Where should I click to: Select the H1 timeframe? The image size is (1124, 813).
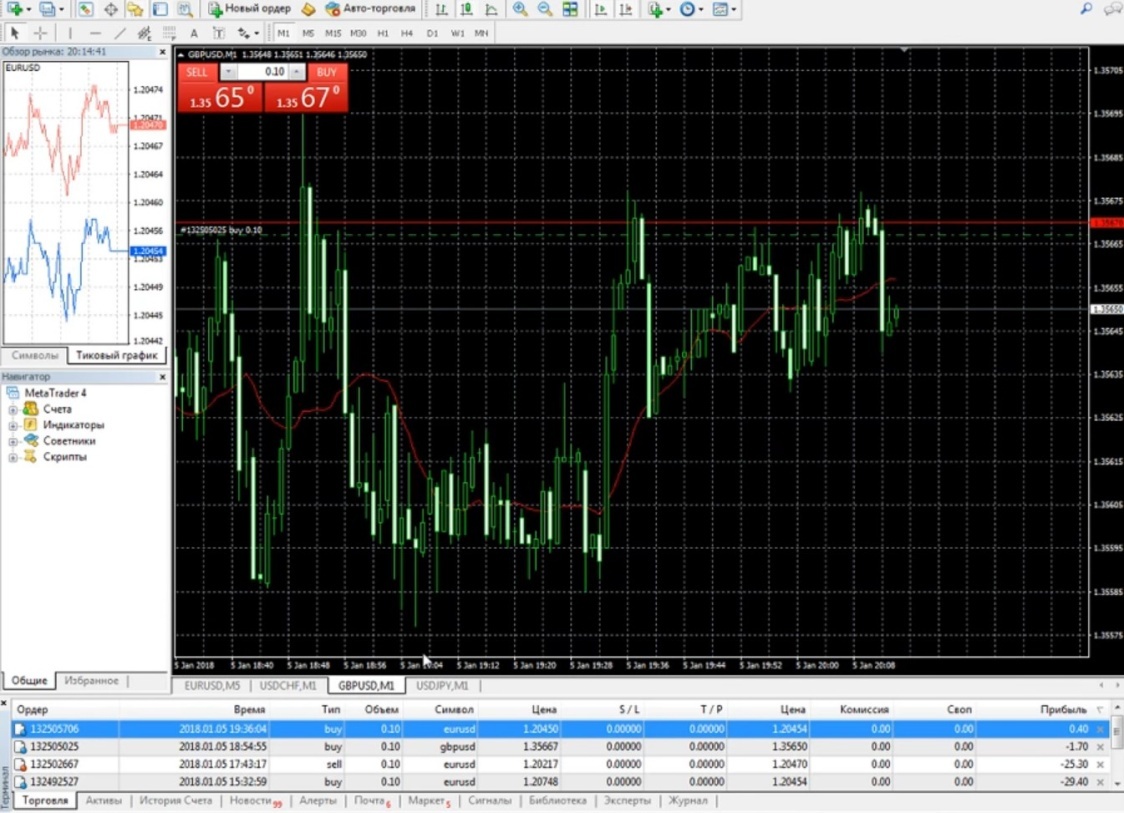click(383, 33)
